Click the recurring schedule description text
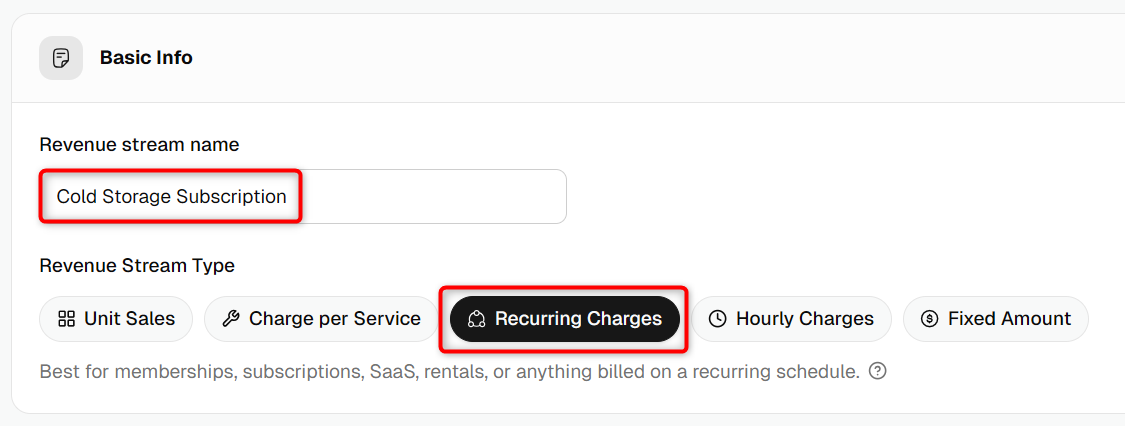 pos(450,372)
